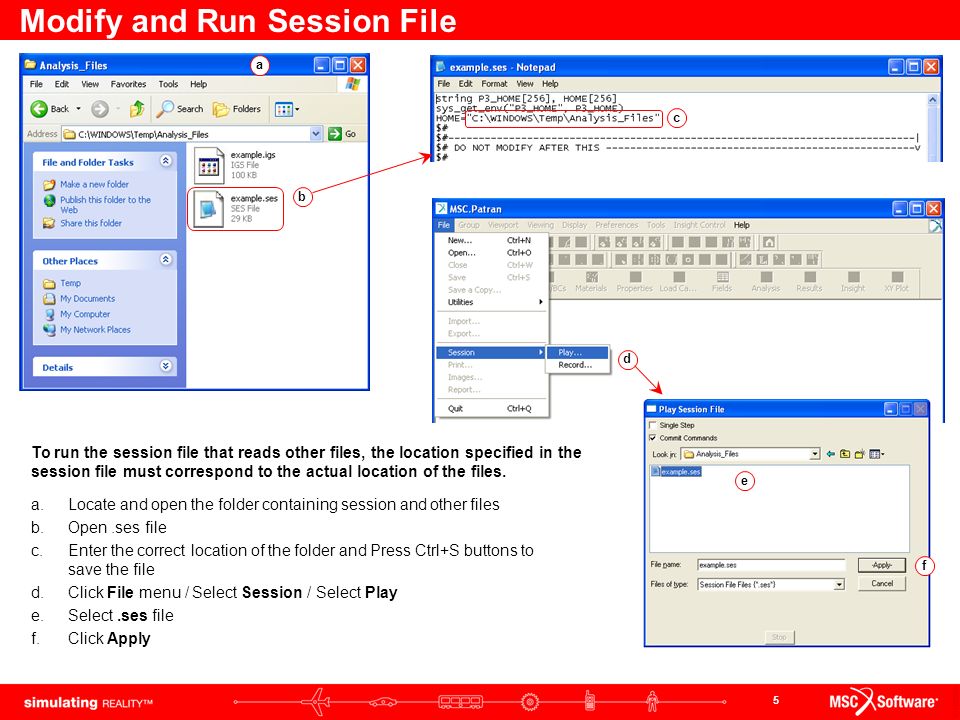Open View Menu icon in Play Session File
This screenshot has width=960, height=720.
877,454
